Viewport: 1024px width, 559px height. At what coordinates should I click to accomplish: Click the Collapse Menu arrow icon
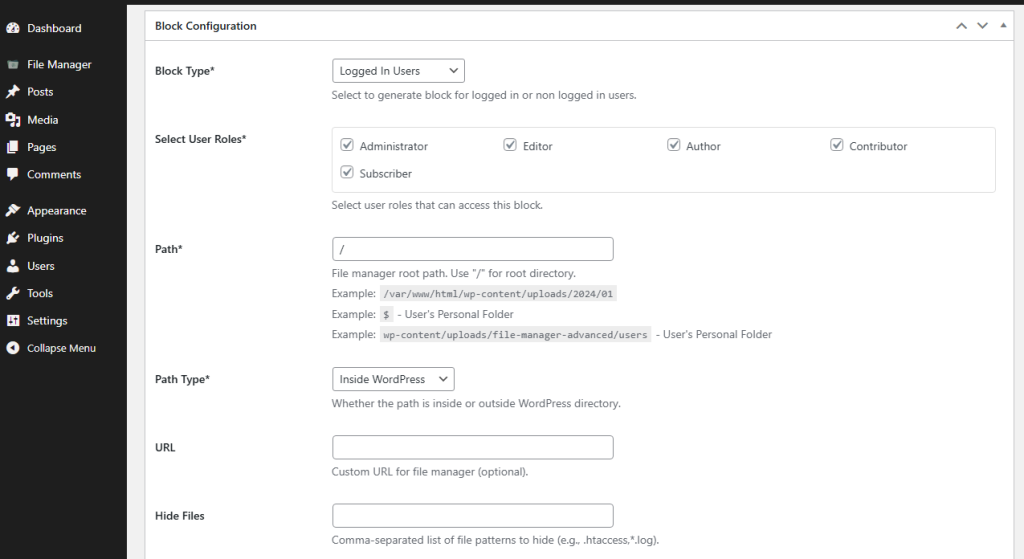pyautogui.click(x=12, y=348)
